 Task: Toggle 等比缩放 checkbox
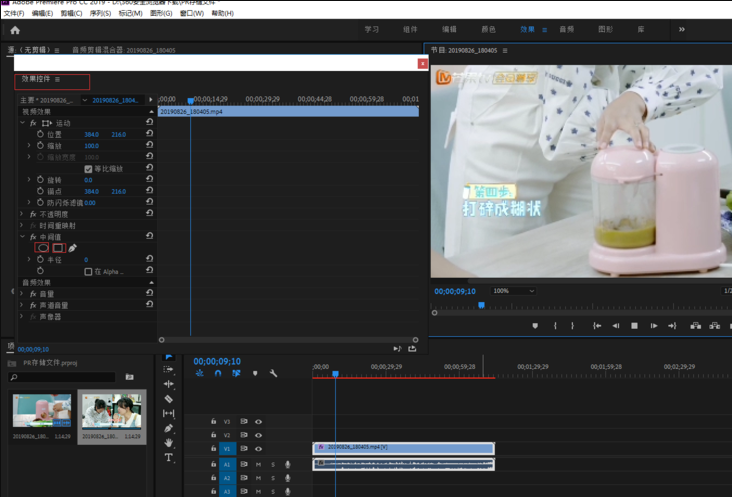(x=88, y=169)
